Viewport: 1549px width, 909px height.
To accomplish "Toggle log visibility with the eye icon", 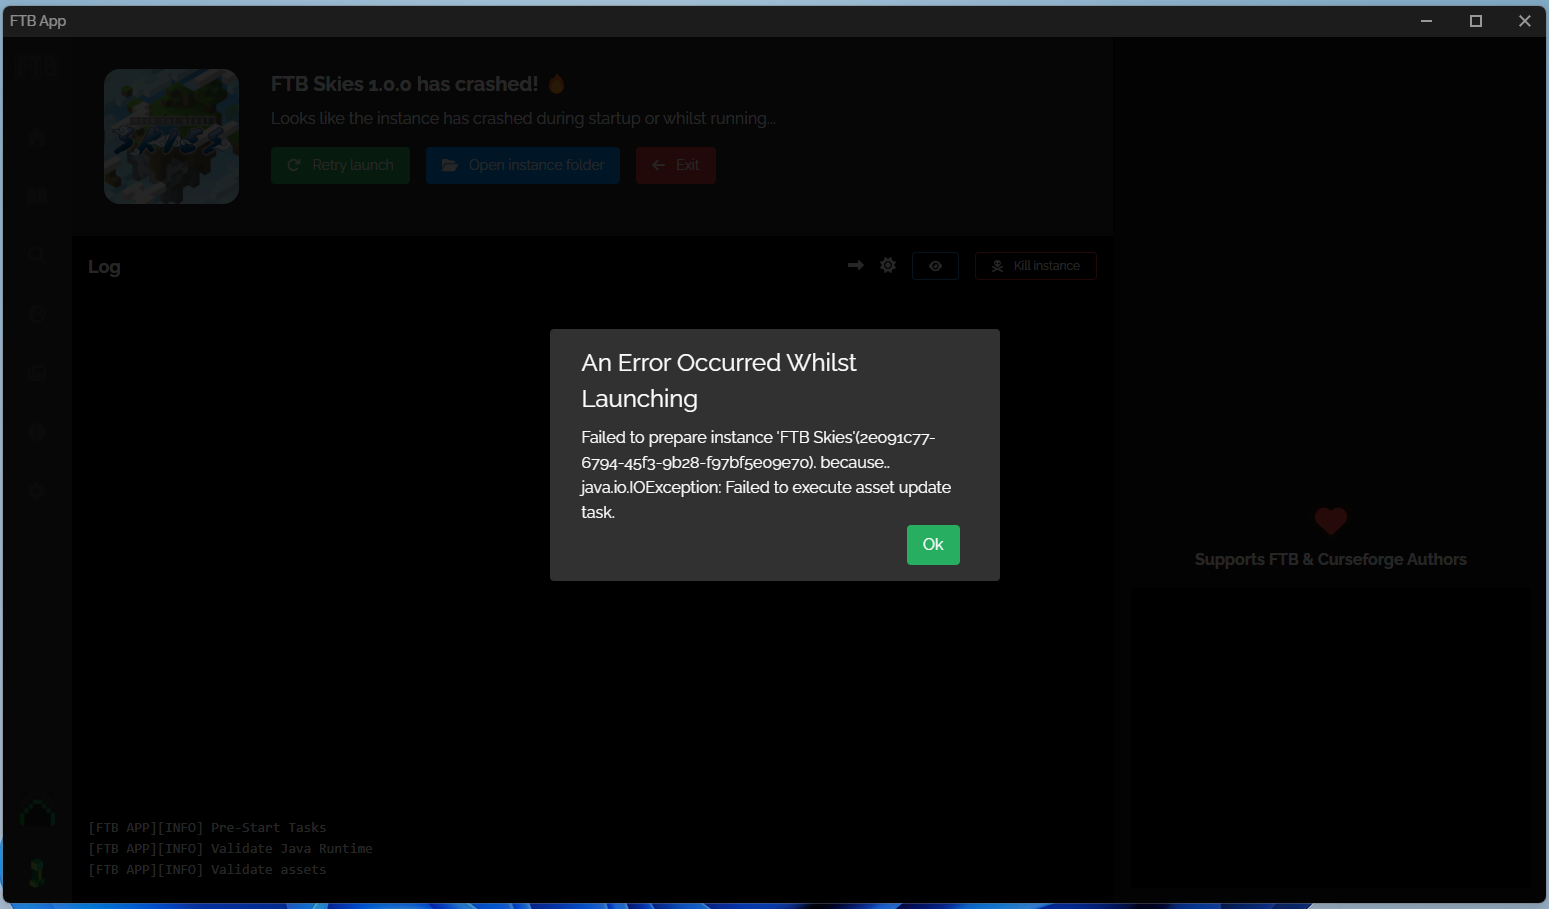I will pos(935,265).
